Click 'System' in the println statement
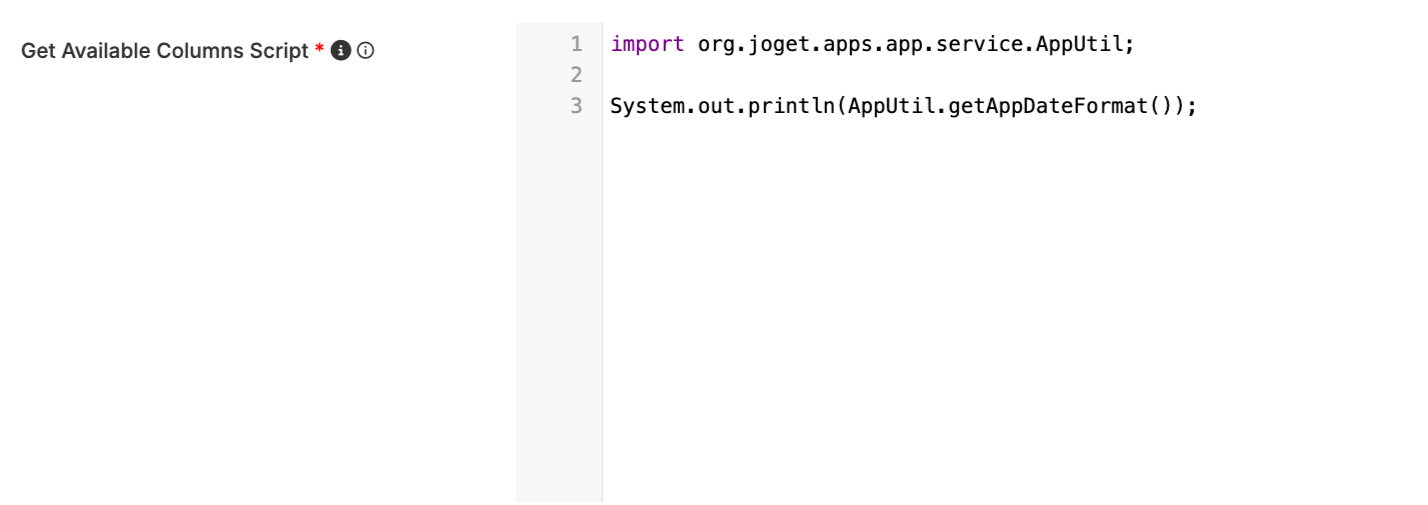The height and width of the screenshot is (505, 1428). point(648,106)
